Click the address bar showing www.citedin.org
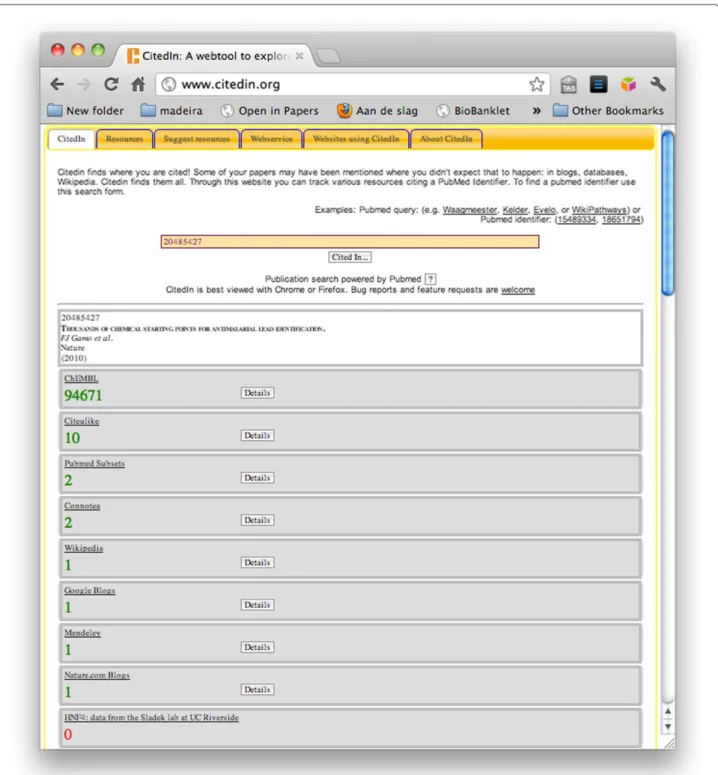 pos(351,85)
